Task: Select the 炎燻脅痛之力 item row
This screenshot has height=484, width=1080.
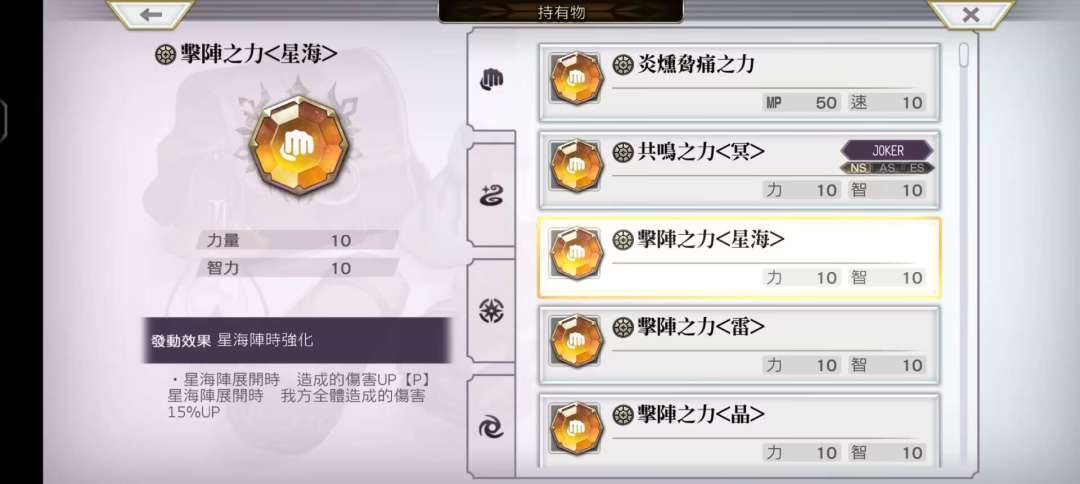Action: pyautogui.click(x=738, y=83)
